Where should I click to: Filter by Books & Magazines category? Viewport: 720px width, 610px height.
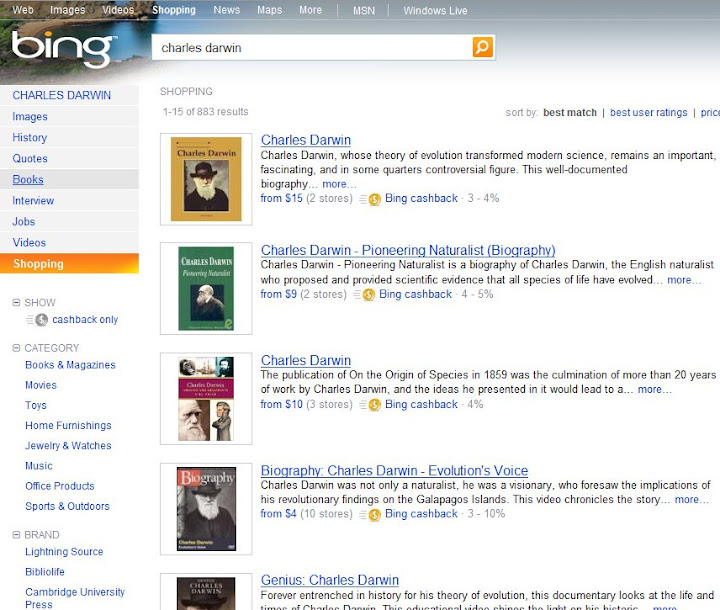70,365
